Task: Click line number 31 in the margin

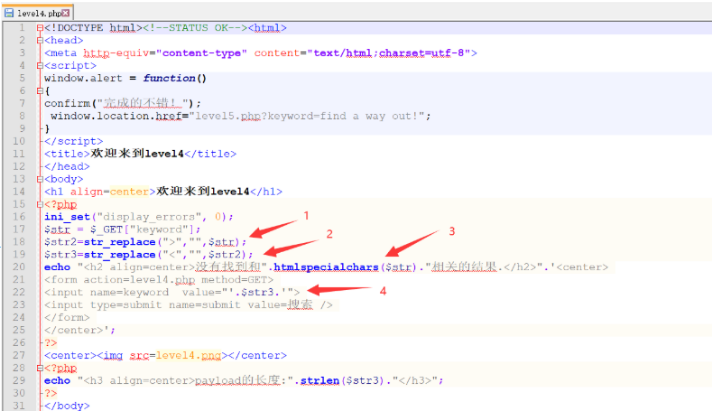Action: [x=19, y=405]
